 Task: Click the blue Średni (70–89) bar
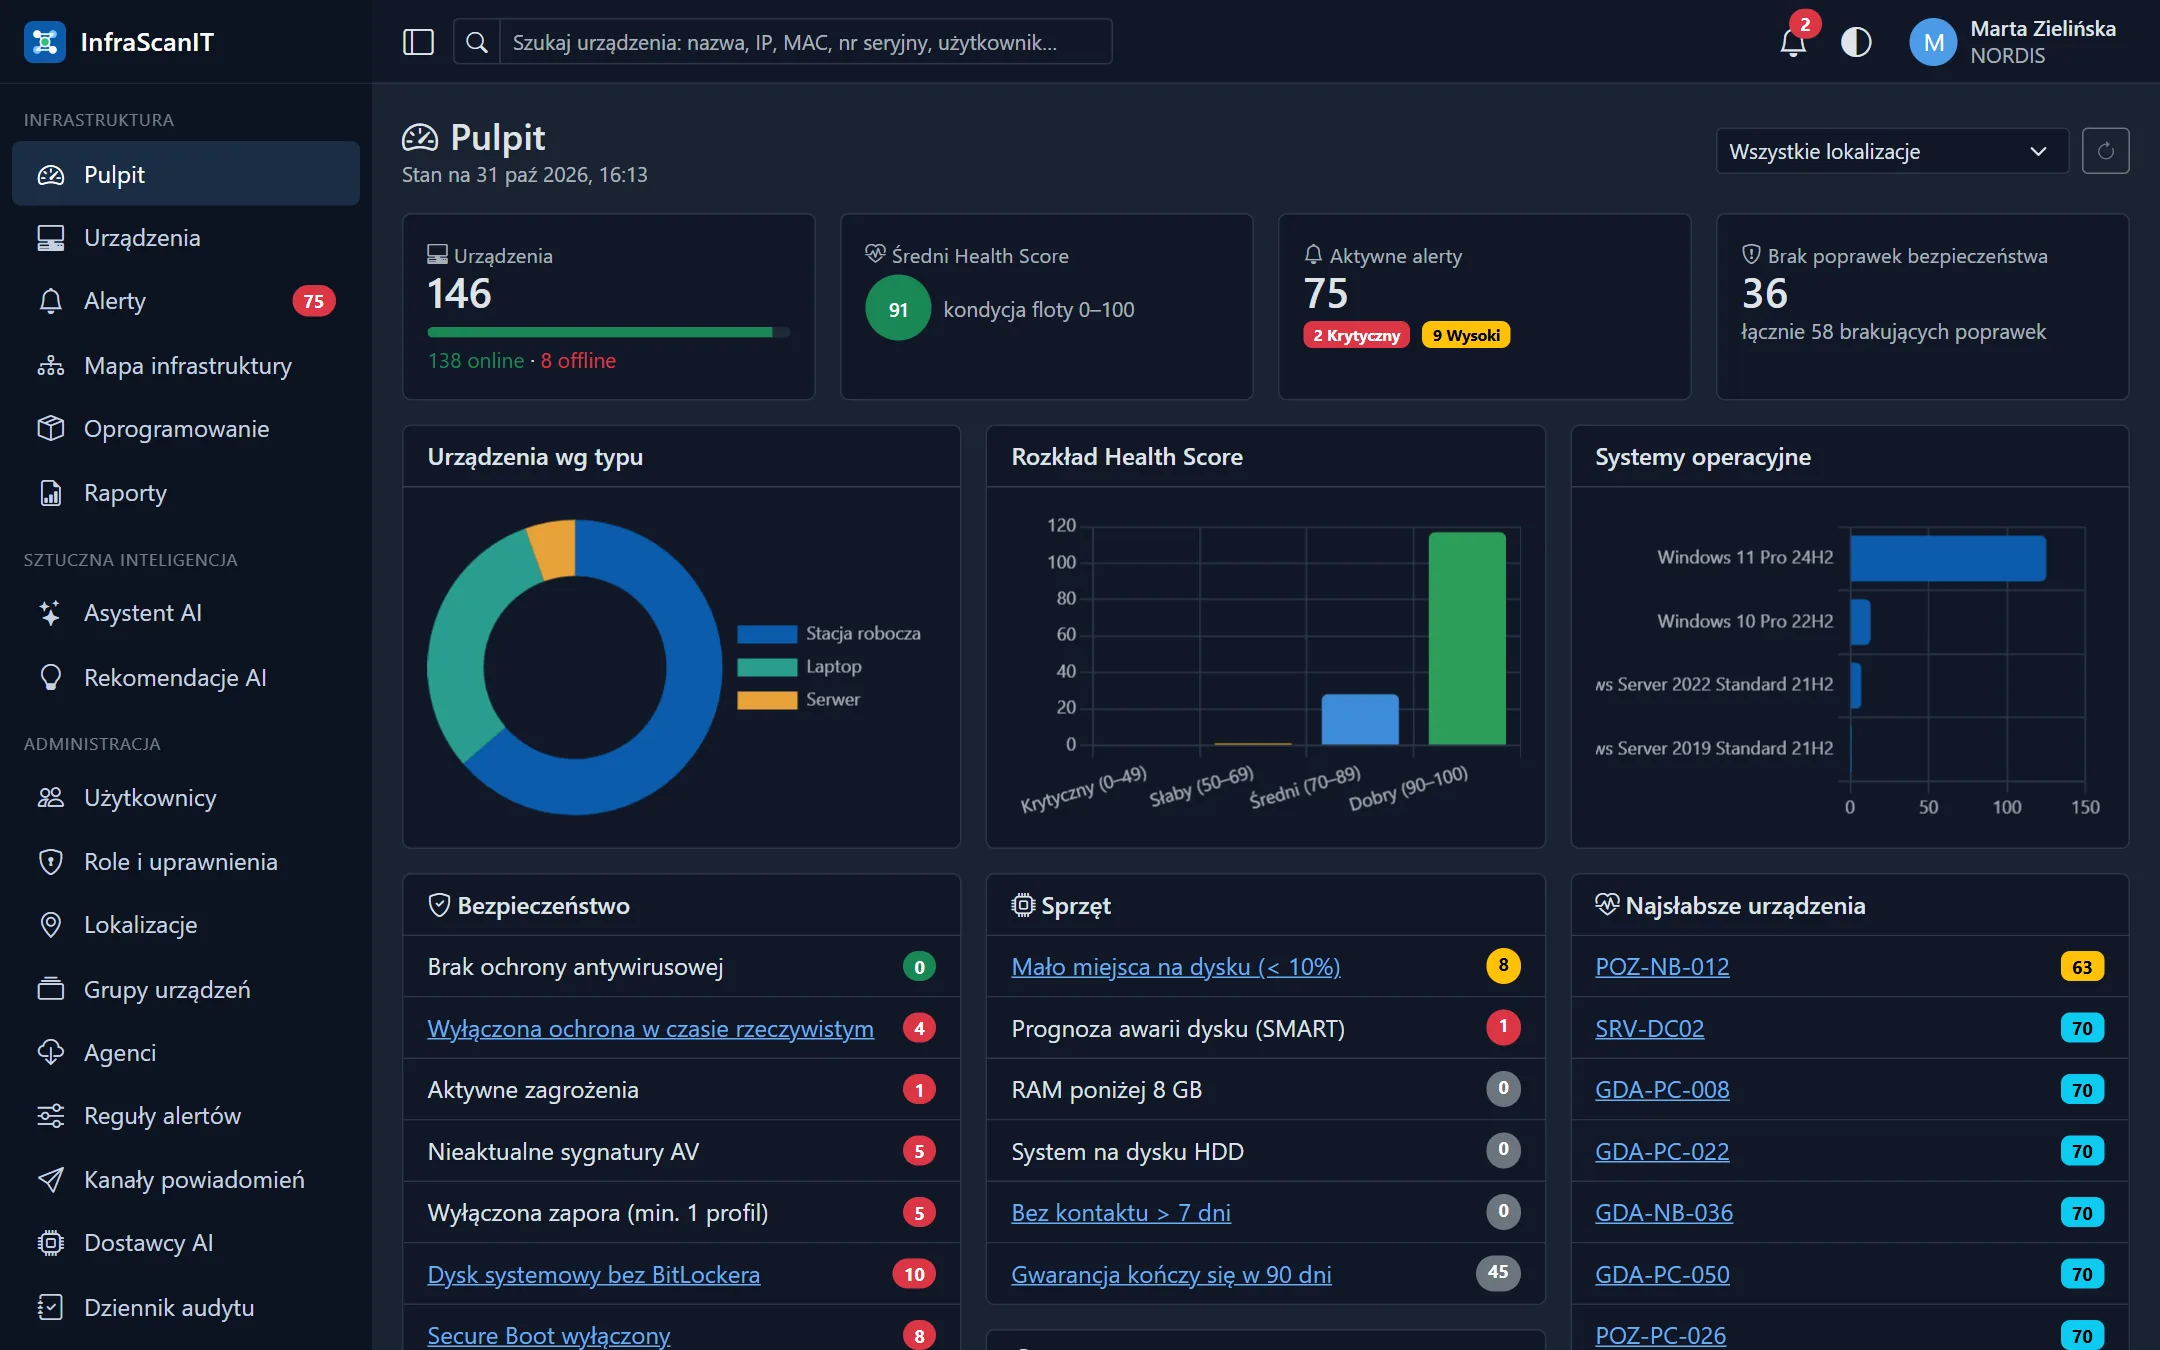pos(1360,719)
